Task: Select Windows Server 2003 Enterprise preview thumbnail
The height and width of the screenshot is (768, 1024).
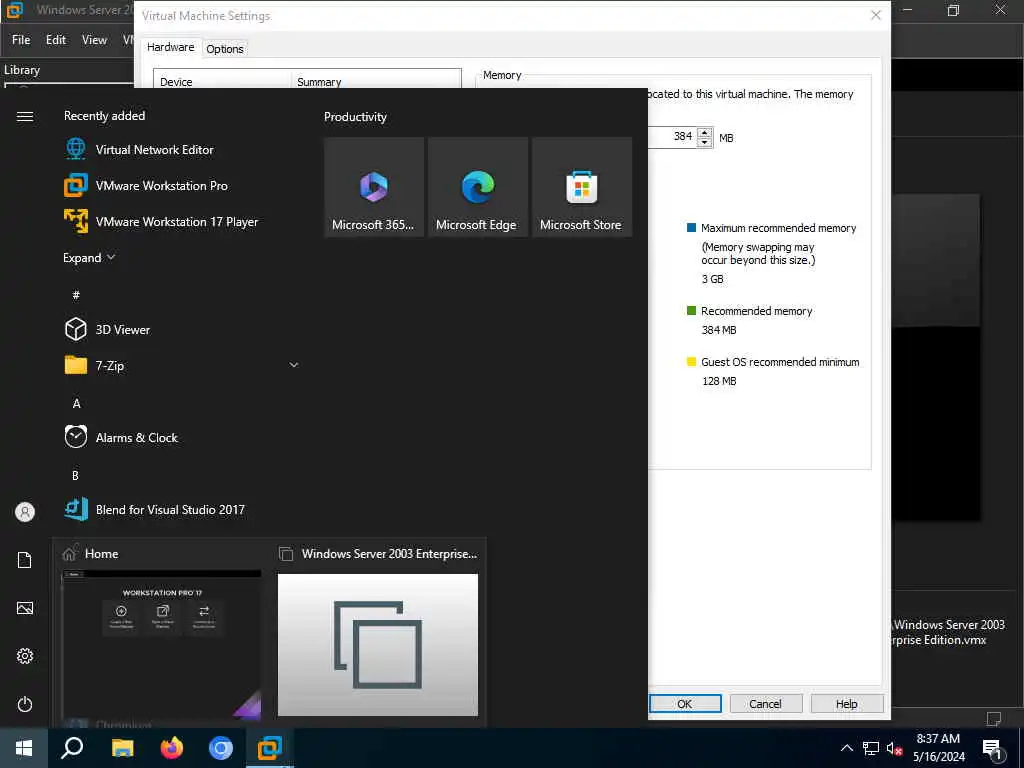Action: coord(377,645)
